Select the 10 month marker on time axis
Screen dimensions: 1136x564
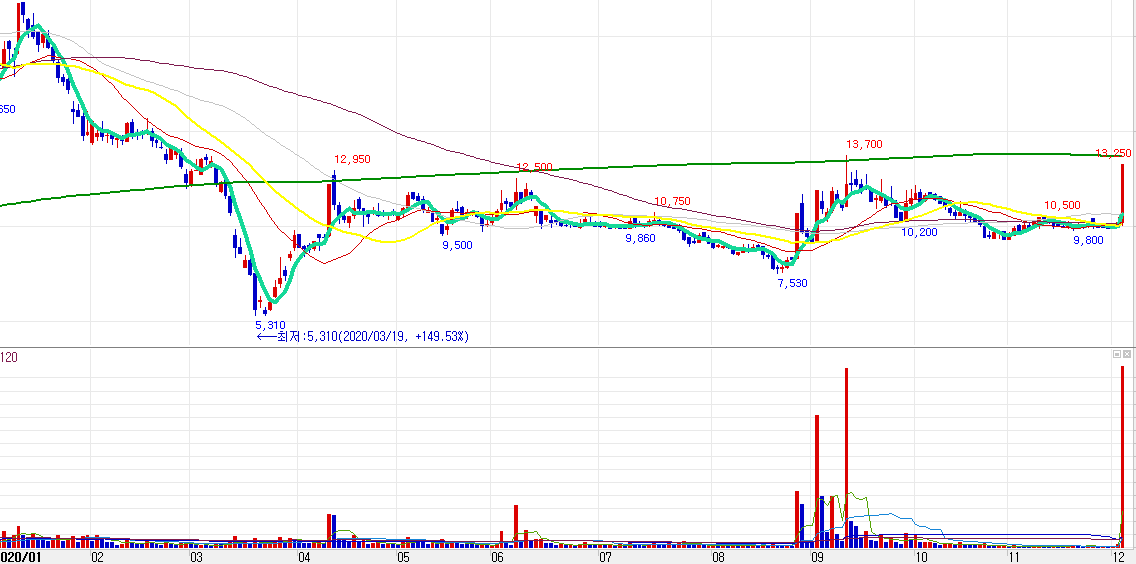921,557
